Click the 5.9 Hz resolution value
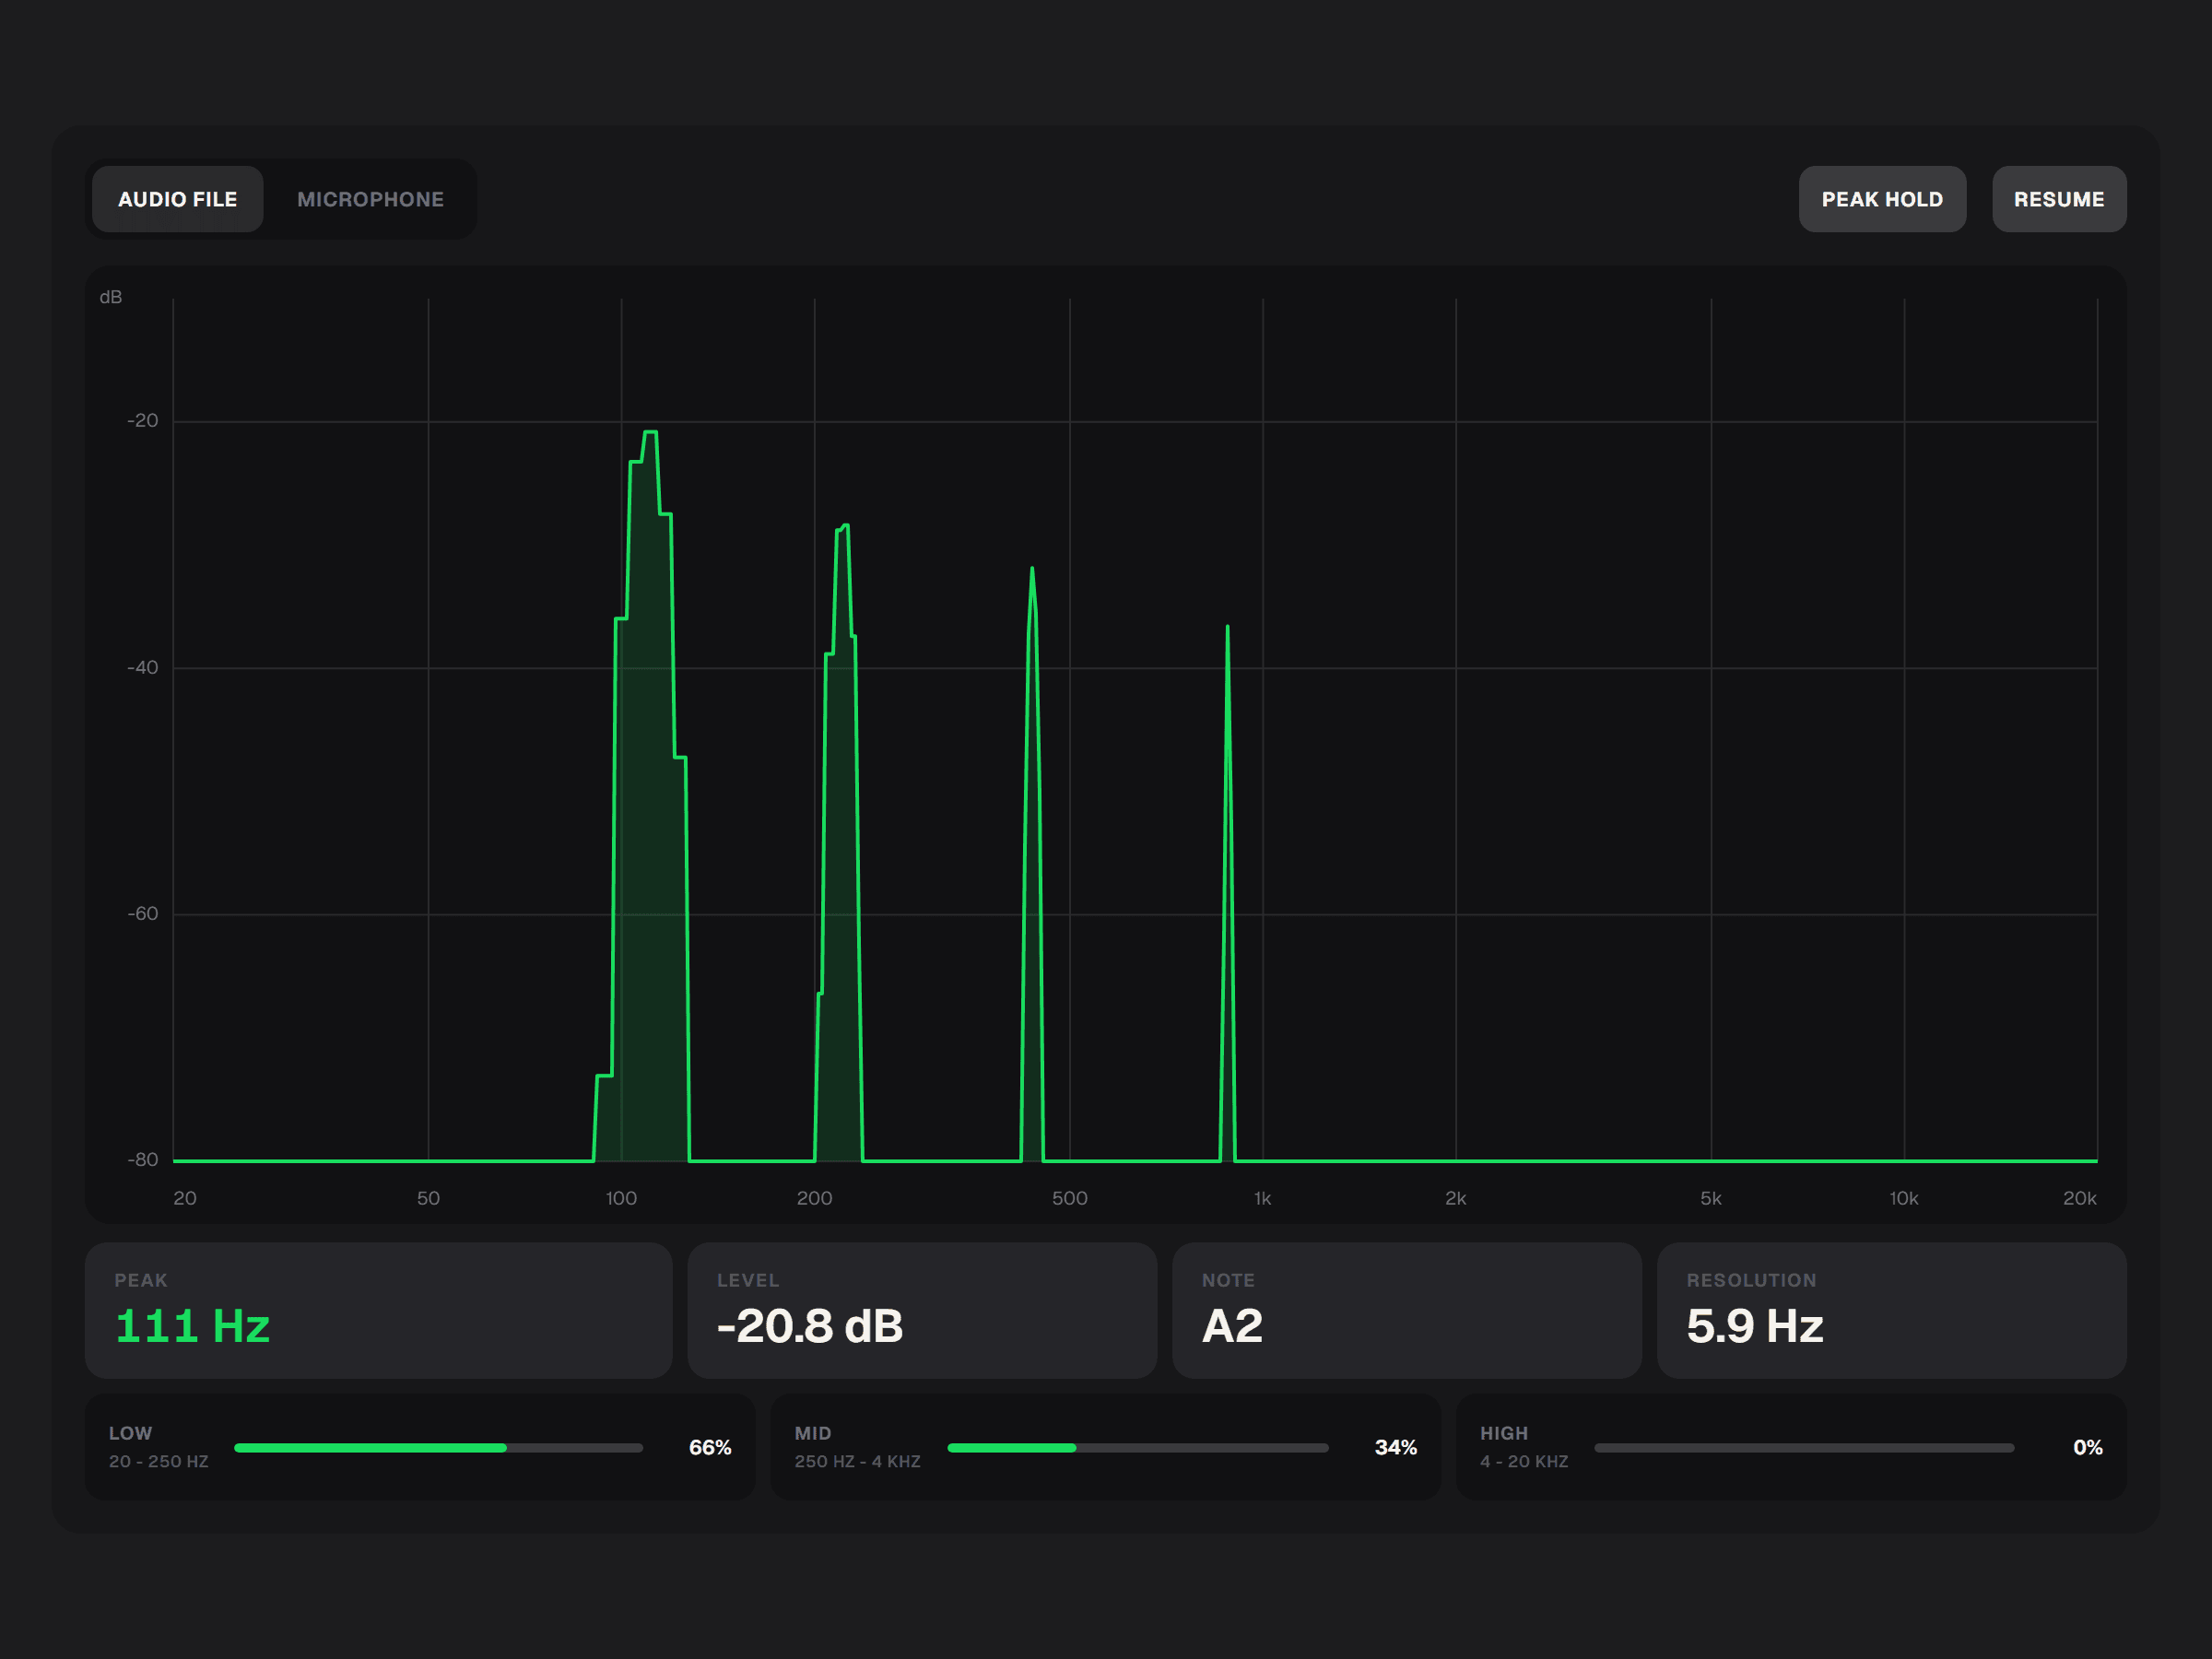The height and width of the screenshot is (1659, 2212). (1755, 1326)
